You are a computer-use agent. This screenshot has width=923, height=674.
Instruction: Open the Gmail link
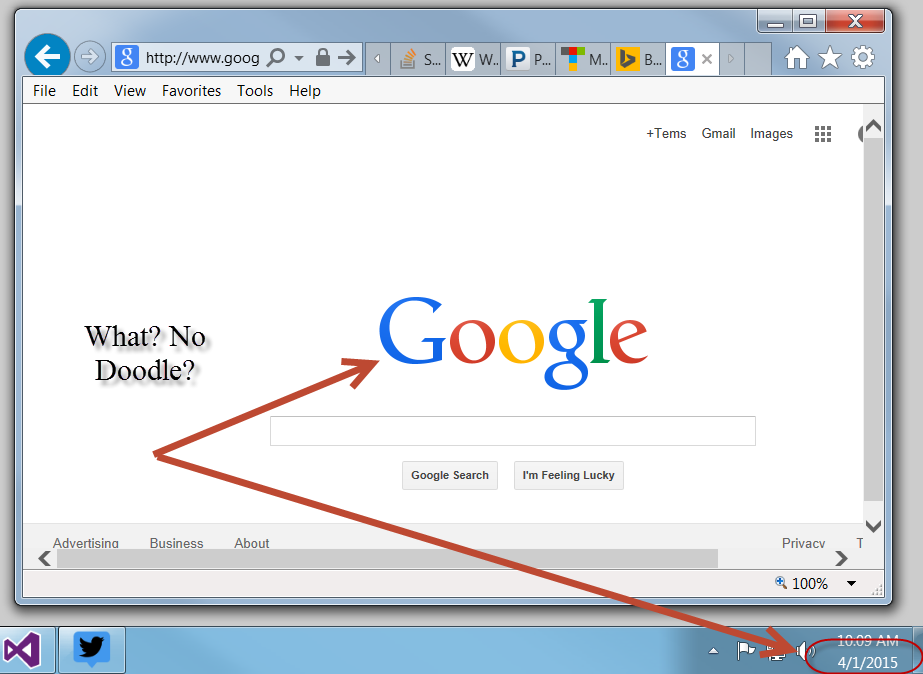pos(718,134)
